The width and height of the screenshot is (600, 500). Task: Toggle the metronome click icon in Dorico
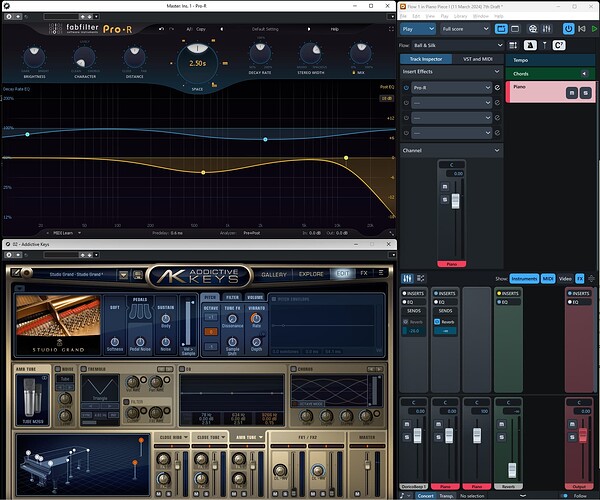click(530, 45)
